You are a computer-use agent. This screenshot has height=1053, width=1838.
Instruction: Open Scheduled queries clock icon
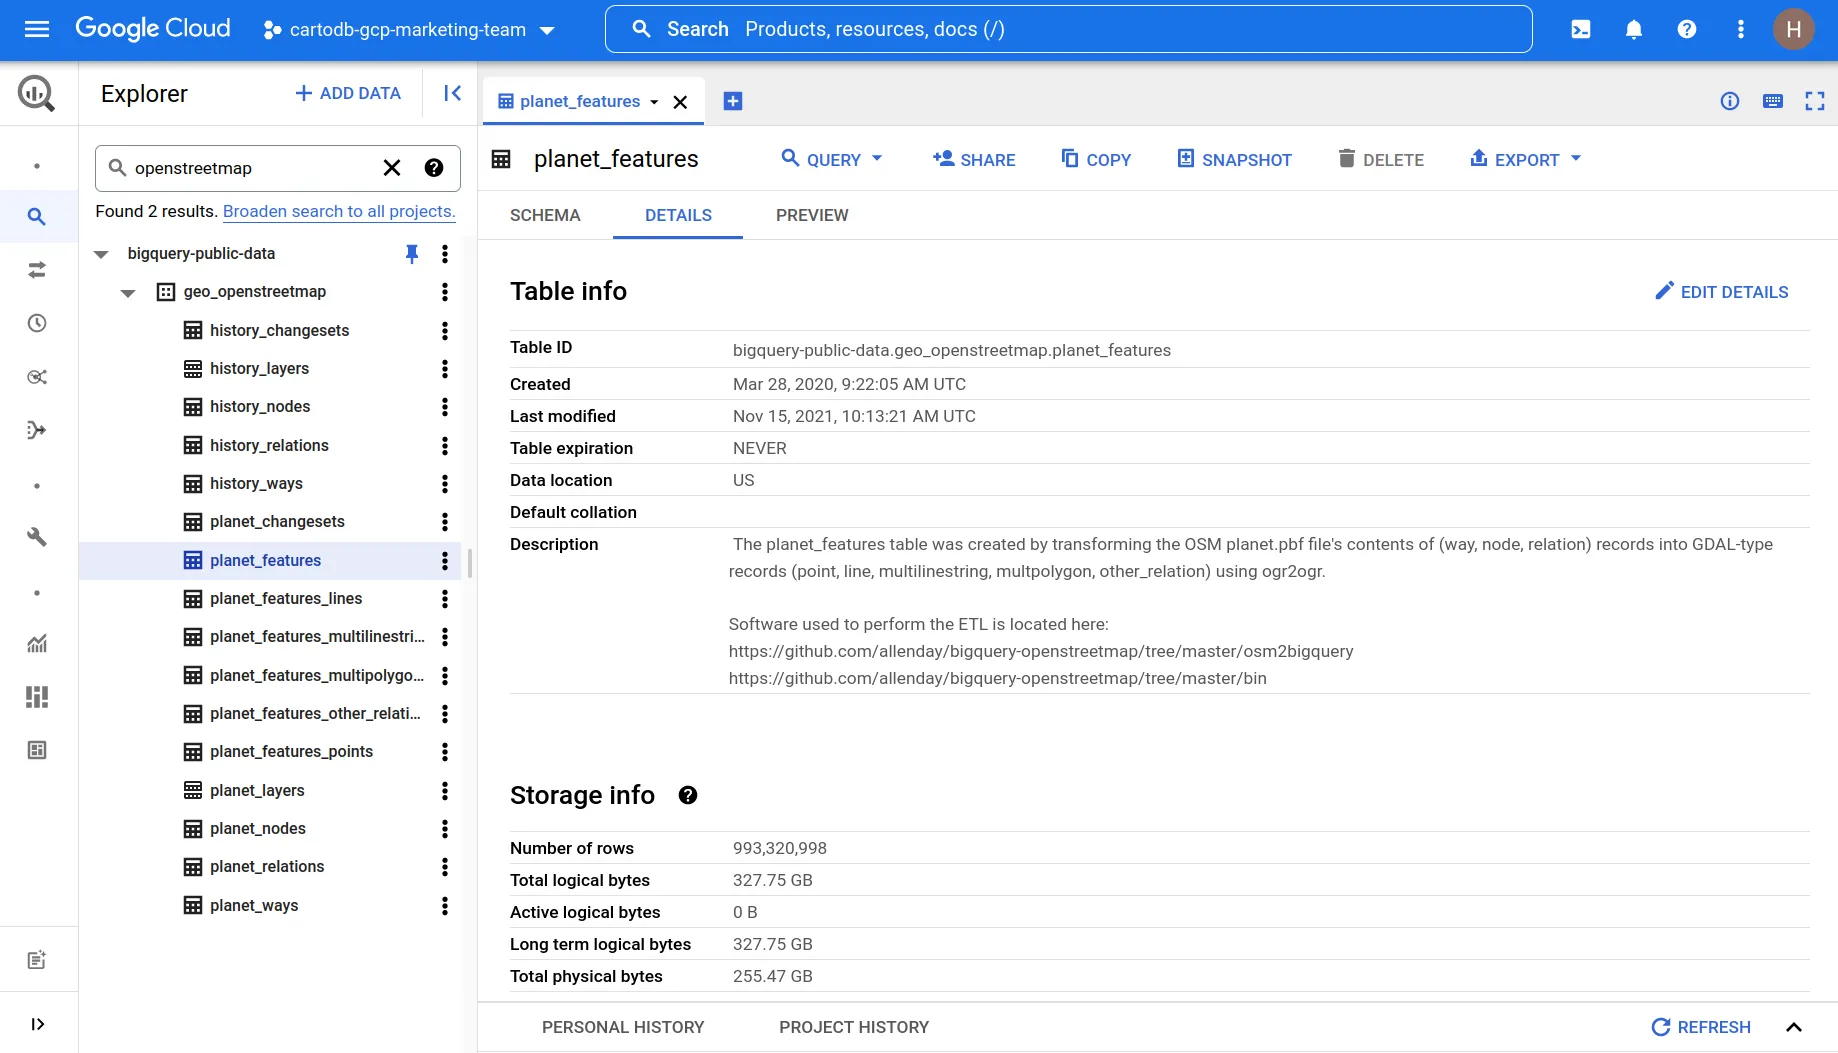click(37, 323)
